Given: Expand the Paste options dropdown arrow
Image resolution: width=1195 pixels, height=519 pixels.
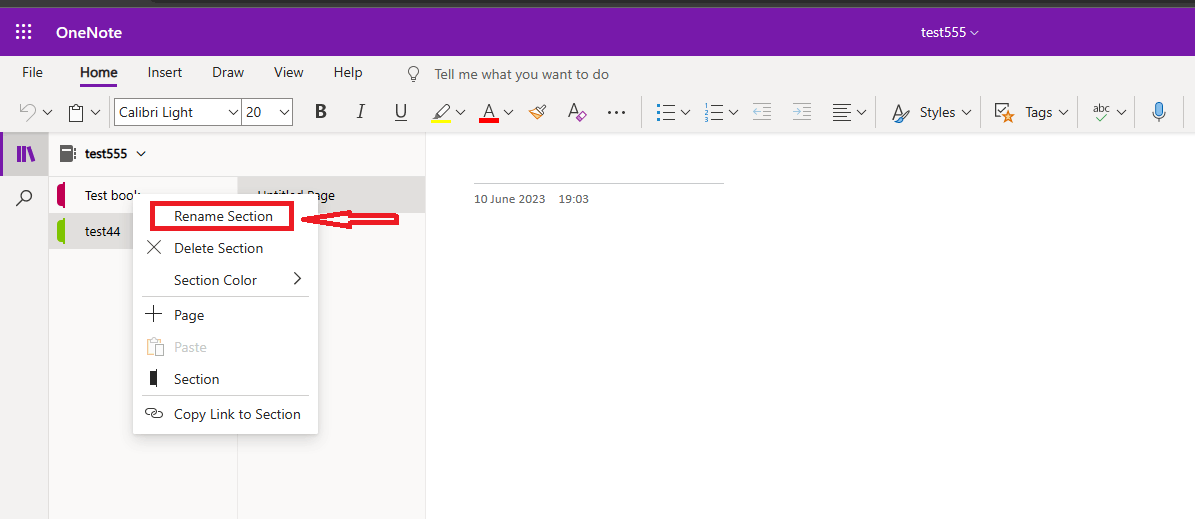Looking at the screenshot, I should [95, 113].
